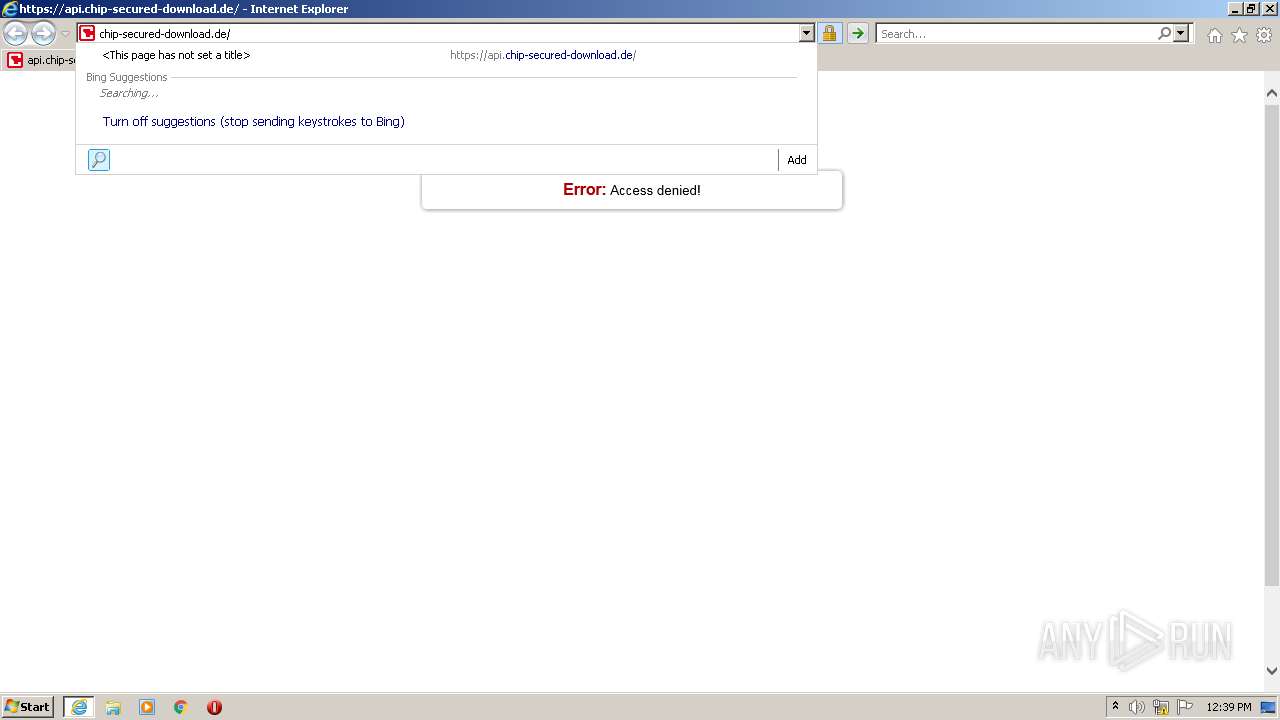1280x720 pixels.
Task: Click the green Go arrow button
Action: click(x=857, y=33)
